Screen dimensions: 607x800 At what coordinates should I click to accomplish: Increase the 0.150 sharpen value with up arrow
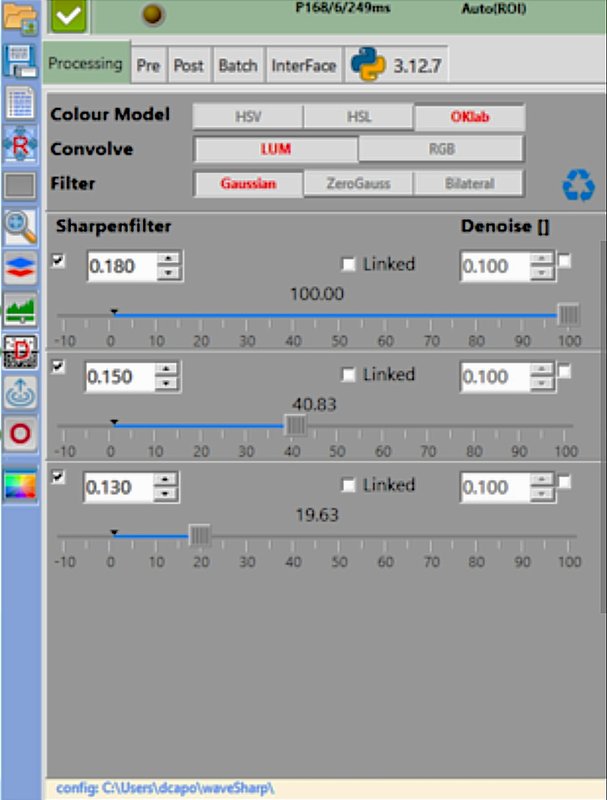click(x=166, y=369)
